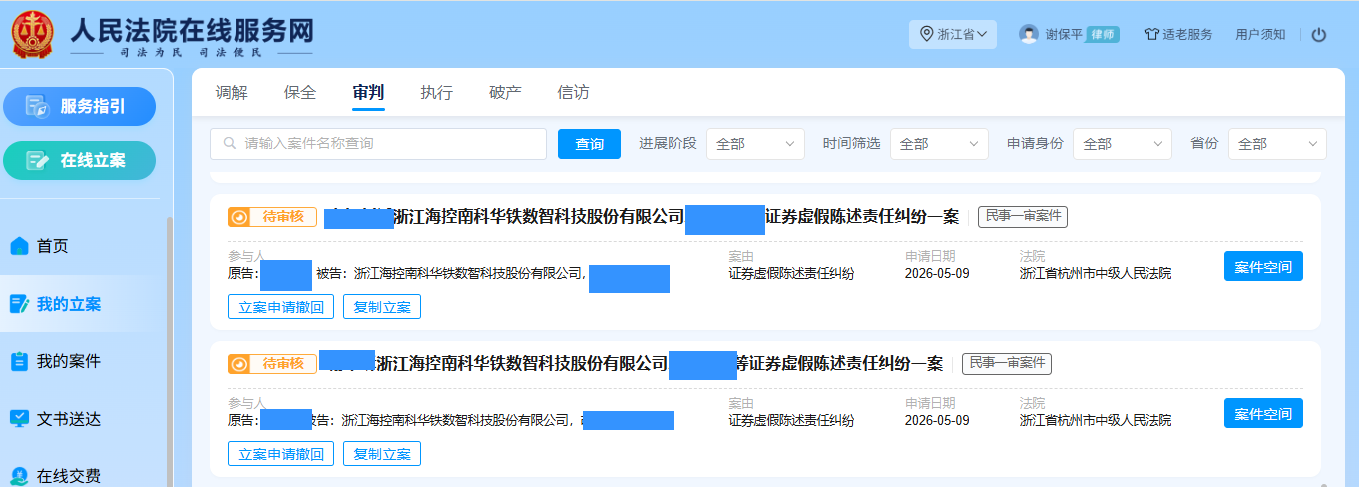
Task: Click the 在线立案 button
Action: [x=80, y=160]
